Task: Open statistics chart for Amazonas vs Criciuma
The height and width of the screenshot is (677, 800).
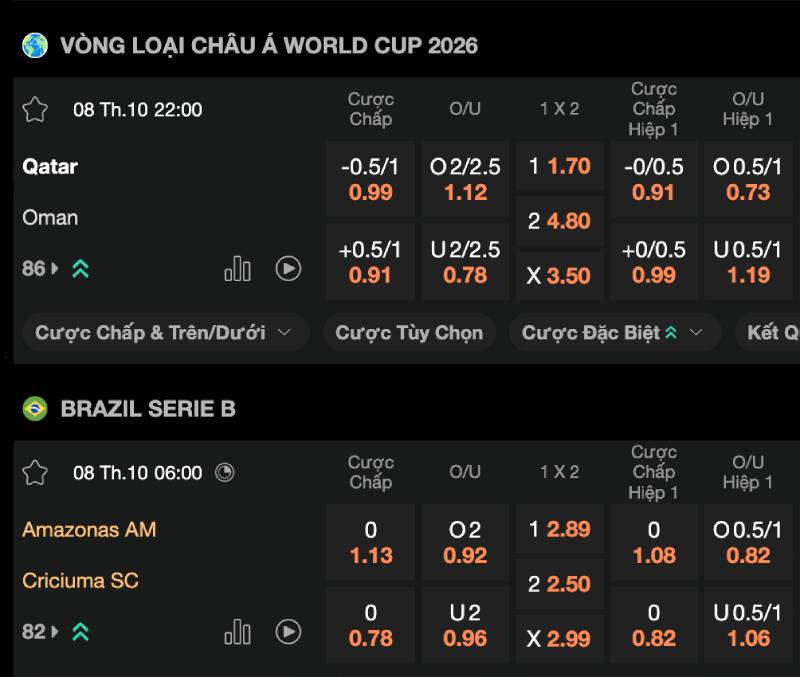Action: [x=238, y=631]
